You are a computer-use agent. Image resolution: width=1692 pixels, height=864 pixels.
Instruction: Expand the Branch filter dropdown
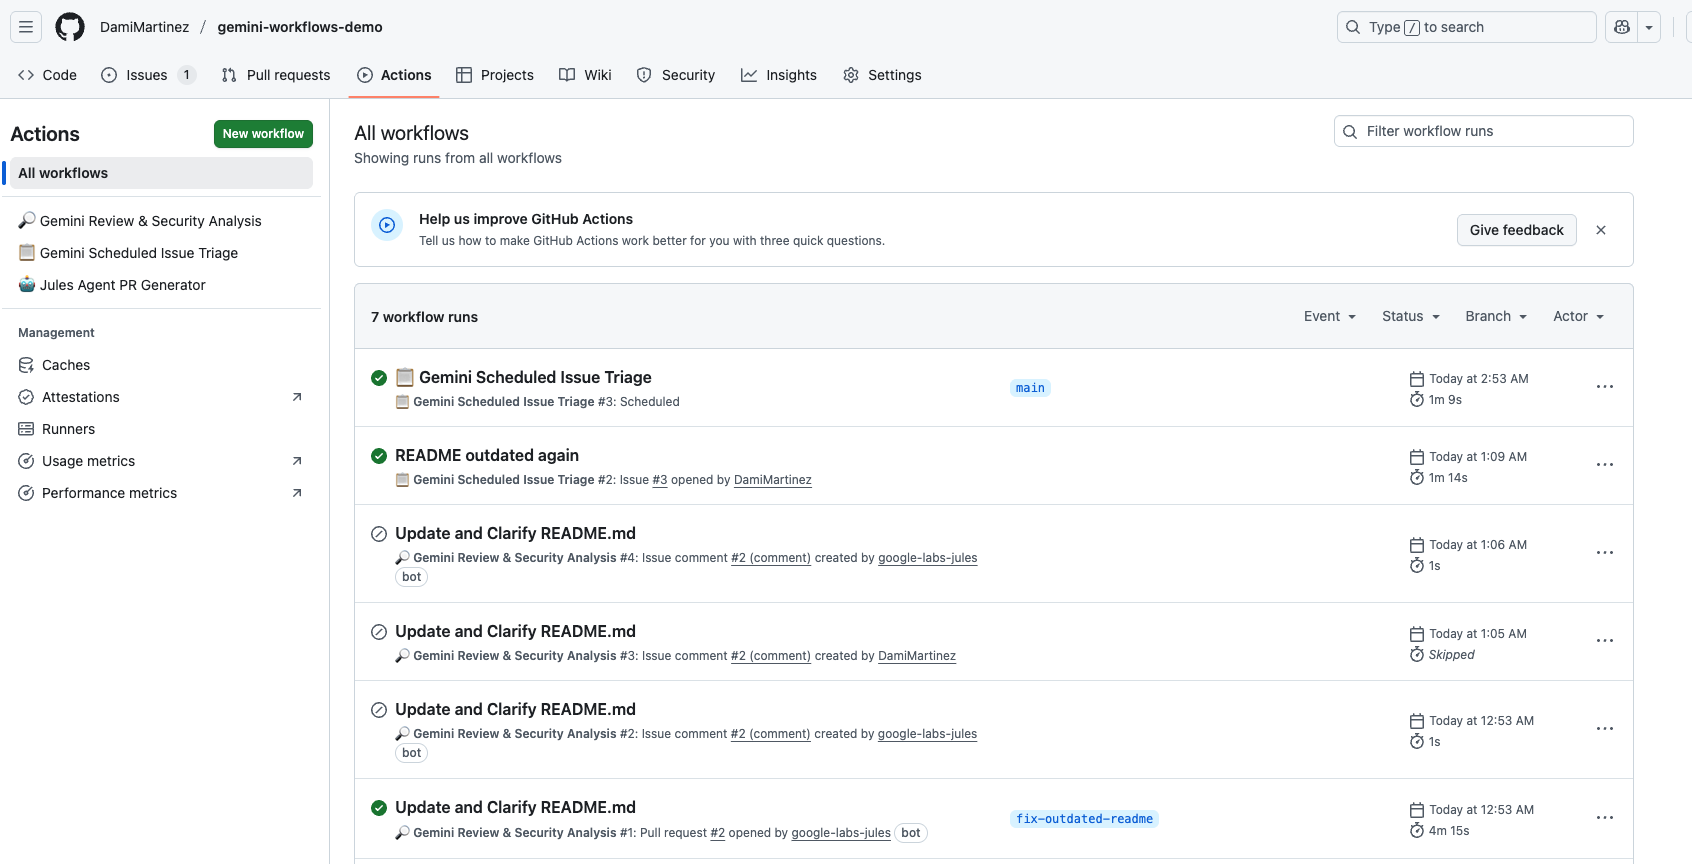(1496, 316)
